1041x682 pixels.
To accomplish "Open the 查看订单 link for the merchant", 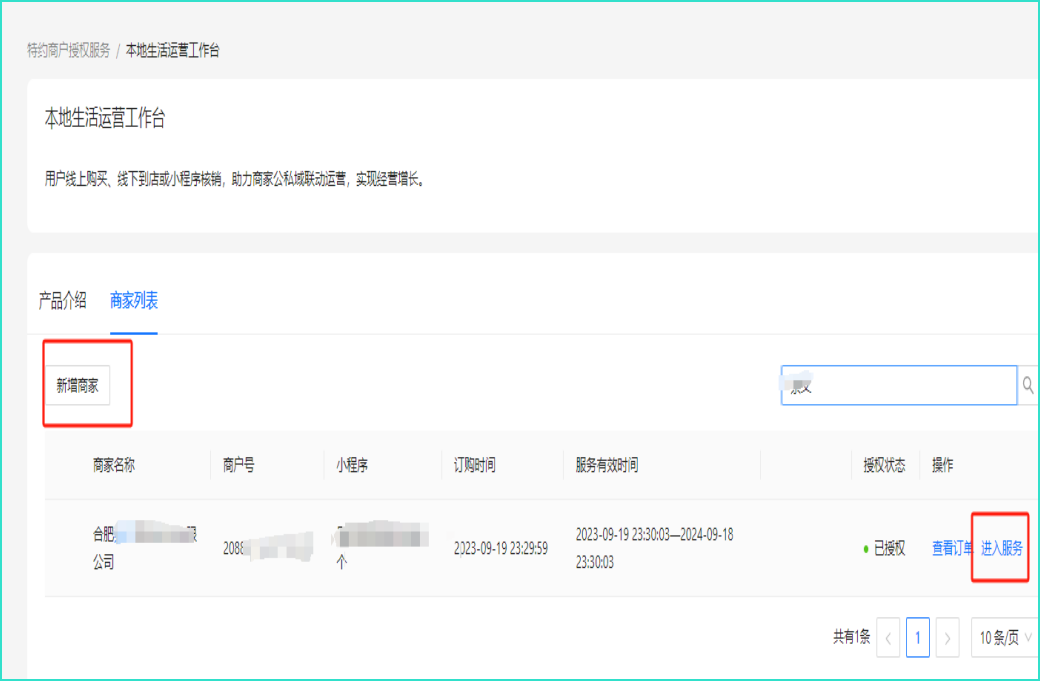I will pos(952,548).
